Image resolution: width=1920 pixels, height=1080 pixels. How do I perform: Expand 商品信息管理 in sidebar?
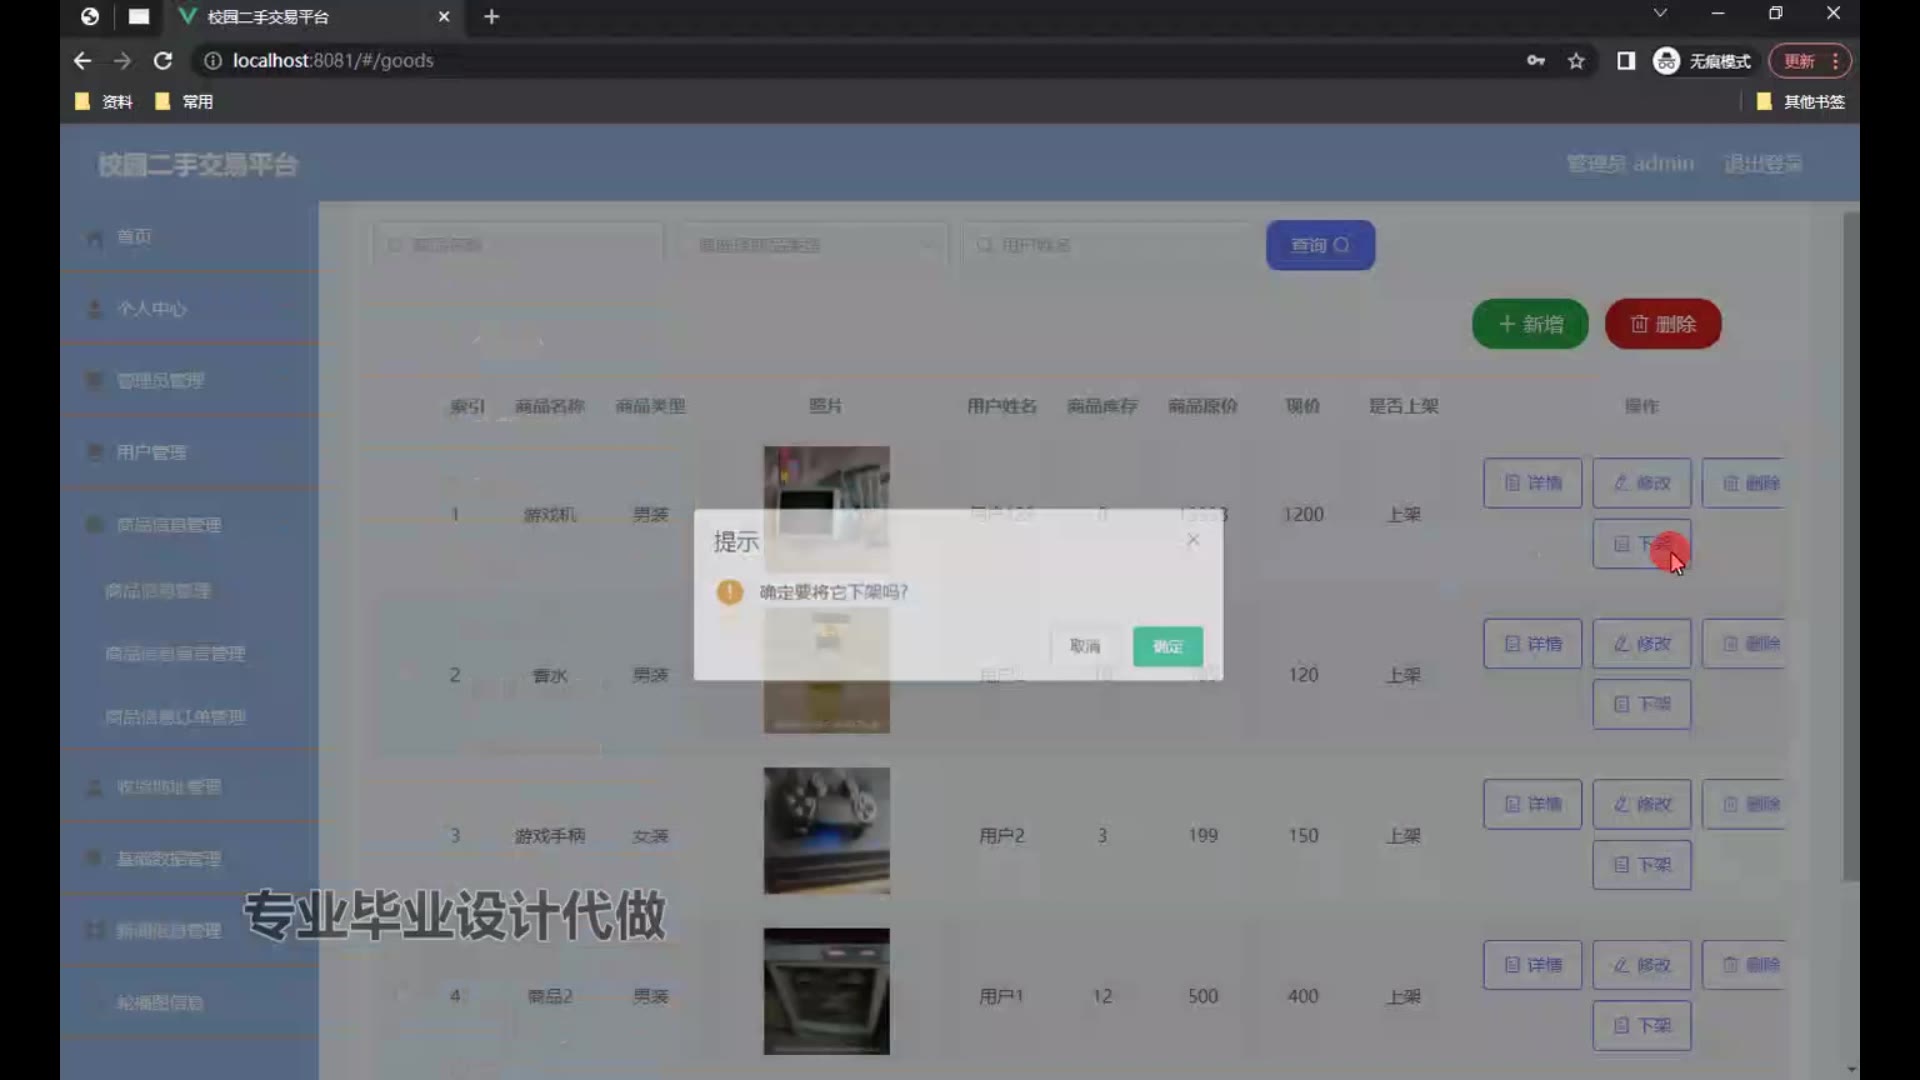pos(168,524)
